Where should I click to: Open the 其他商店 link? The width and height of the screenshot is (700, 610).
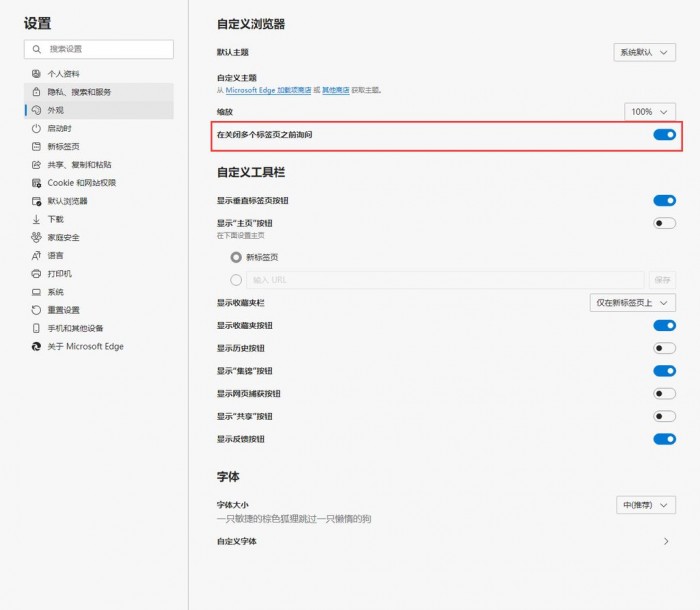[x=336, y=90]
